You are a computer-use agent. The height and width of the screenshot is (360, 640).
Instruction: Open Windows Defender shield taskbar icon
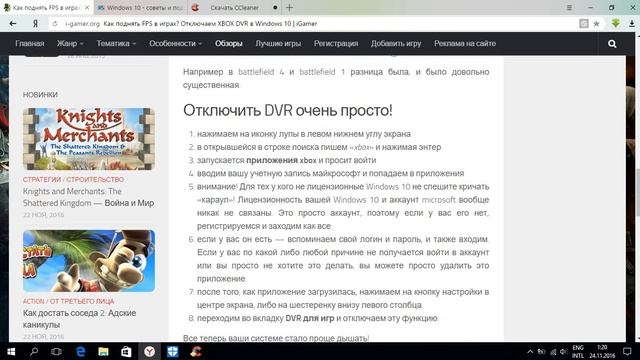(x=173, y=351)
